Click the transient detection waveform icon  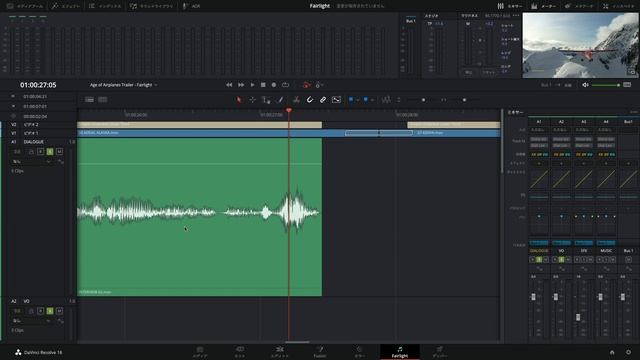click(386, 100)
